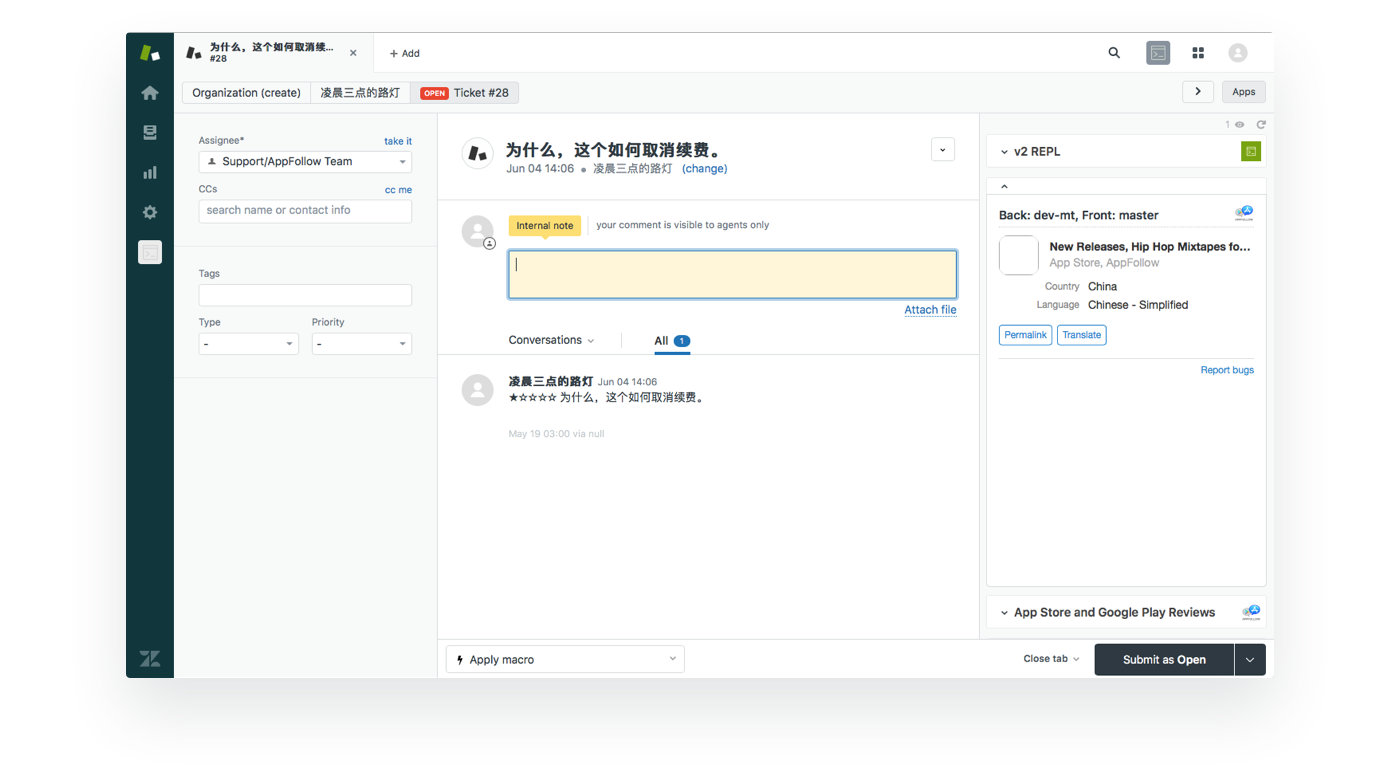Open the Submit as Open arrow menu
The image size is (1400, 778).
tap(1250, 660)
